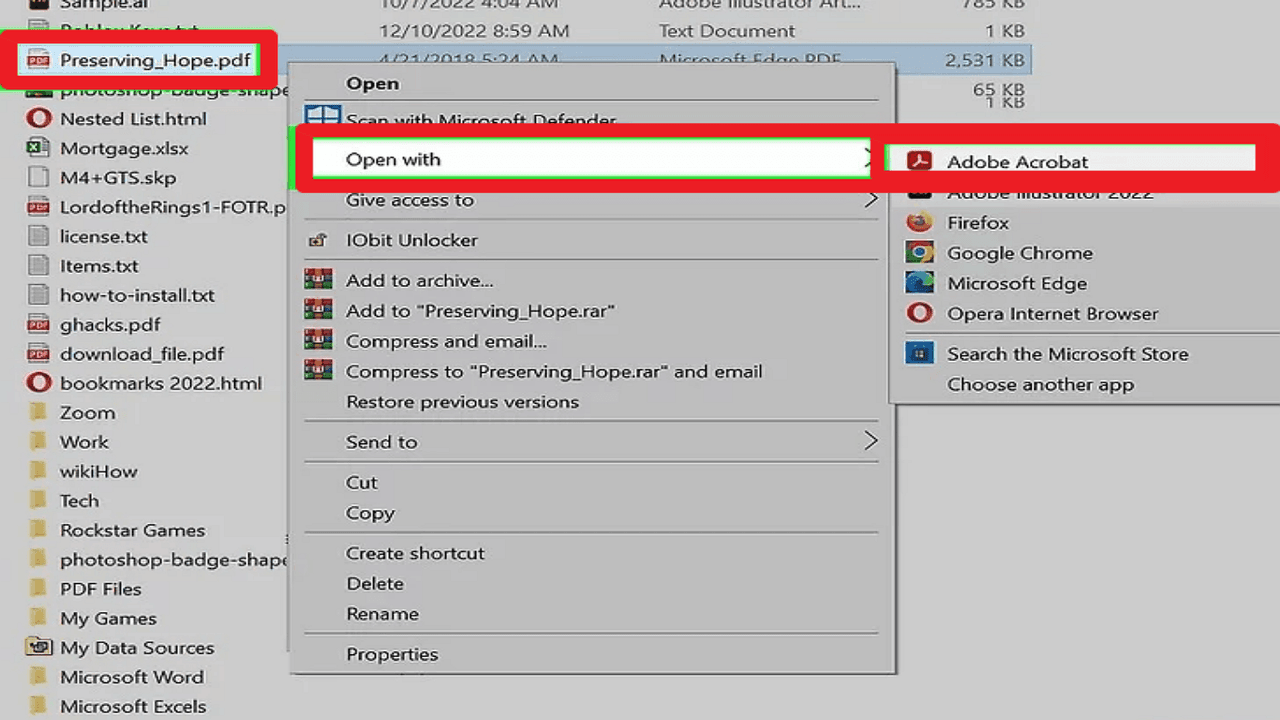Click the IObit Unlocker icon
The height and width of the screenshot is (720, 1280).
[x=318, y=241]
